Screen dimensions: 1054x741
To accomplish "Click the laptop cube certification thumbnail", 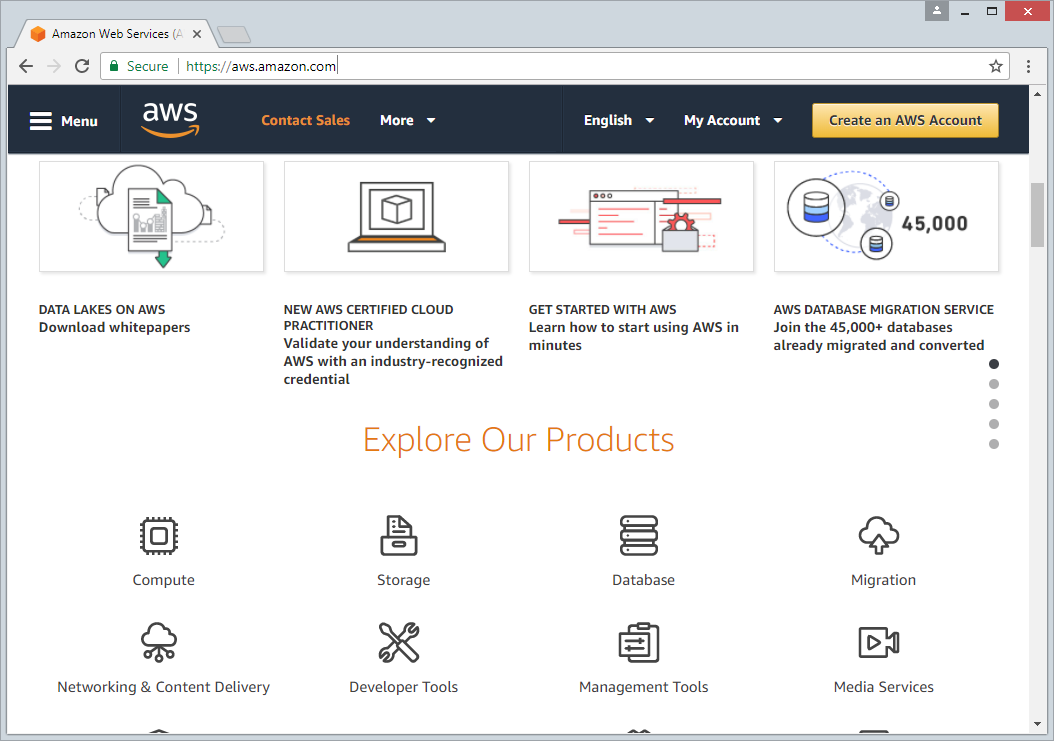I will click(397, 217).
